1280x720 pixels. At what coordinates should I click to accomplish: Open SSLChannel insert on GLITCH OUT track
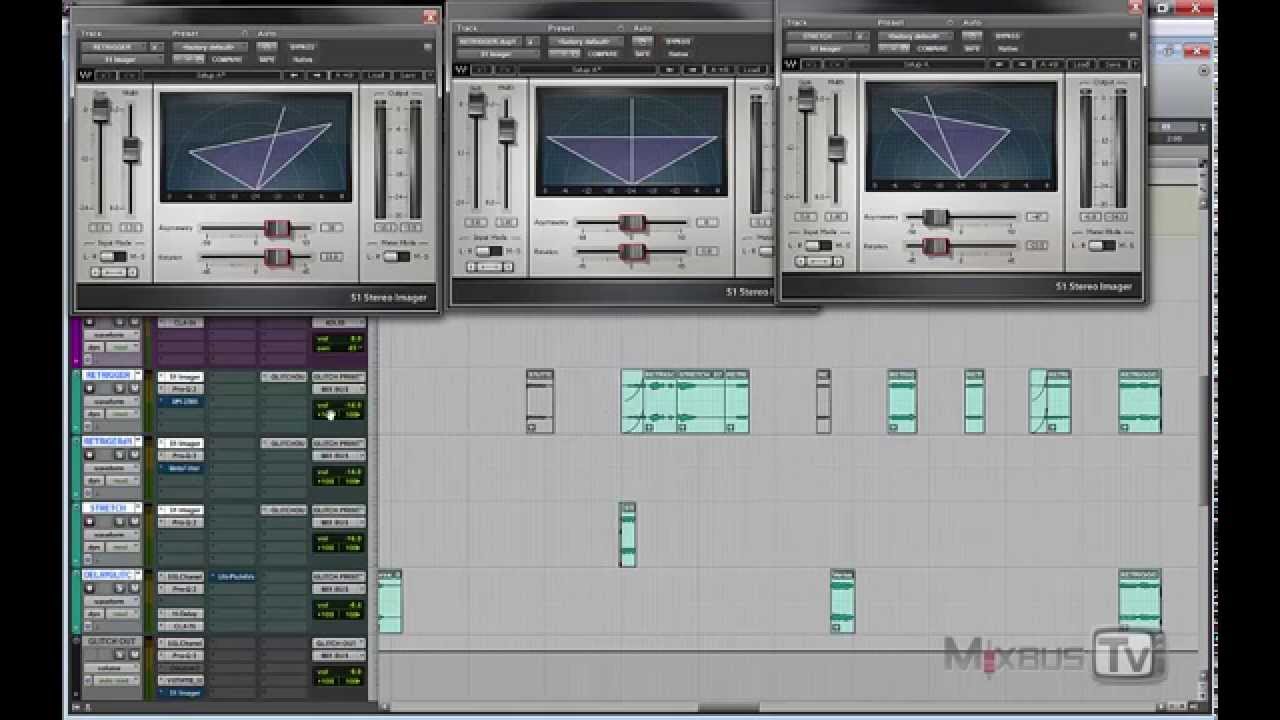(181, 642)
